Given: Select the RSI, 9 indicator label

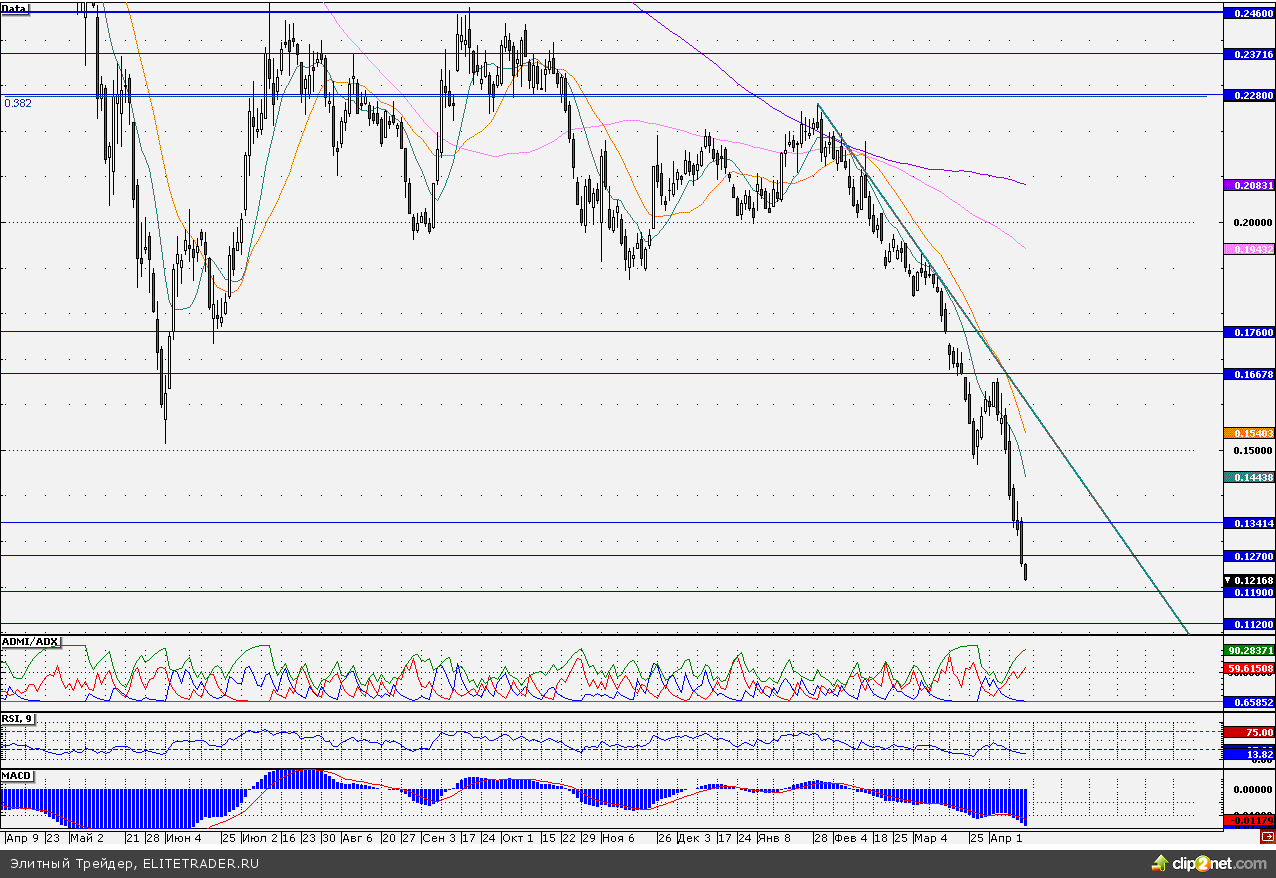Looking at the screenshot, I should click(x=17, y=717).
